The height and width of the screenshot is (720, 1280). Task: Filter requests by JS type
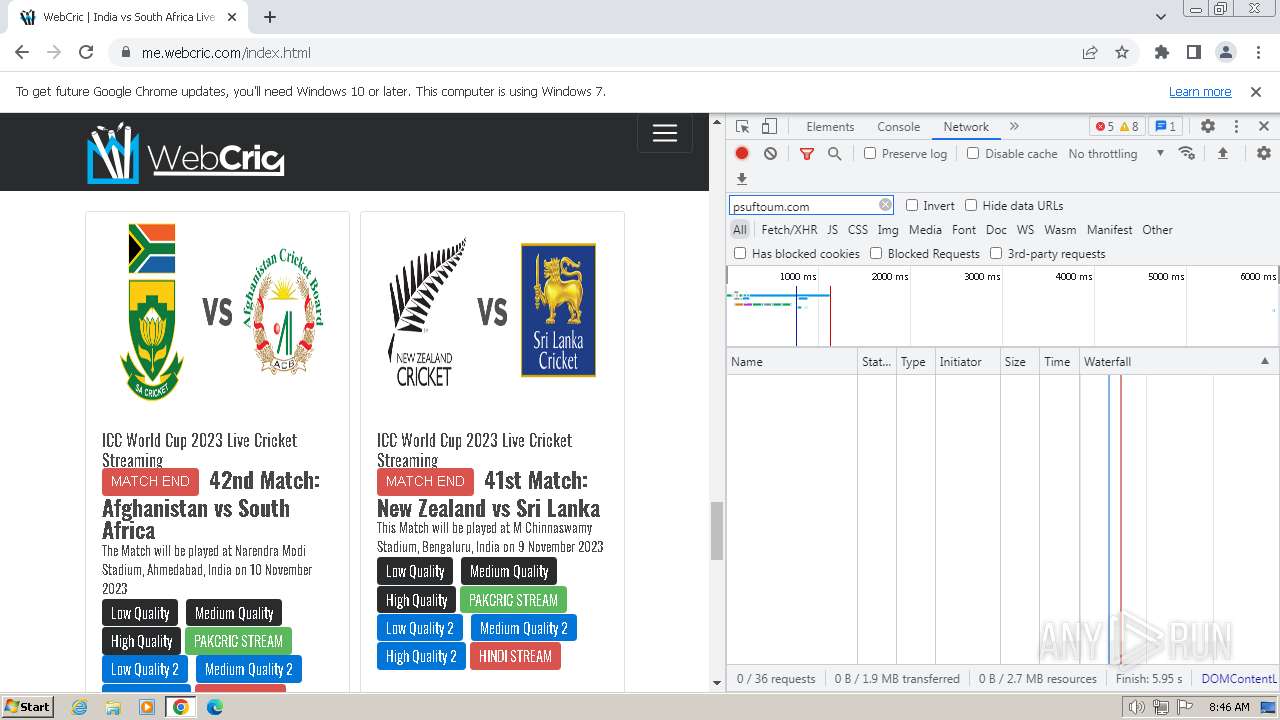(832, 229)
